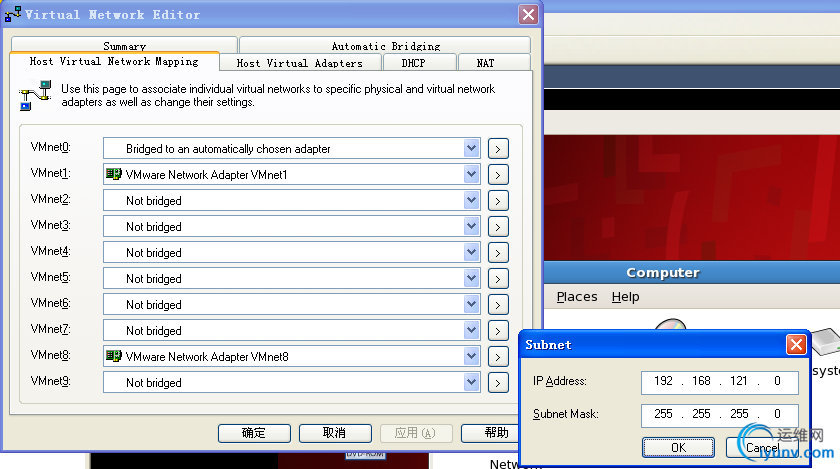The image size is (840, 469).
Task: Expand the VMnet2 adapter dropdown
Action: [x=471, y=200]
